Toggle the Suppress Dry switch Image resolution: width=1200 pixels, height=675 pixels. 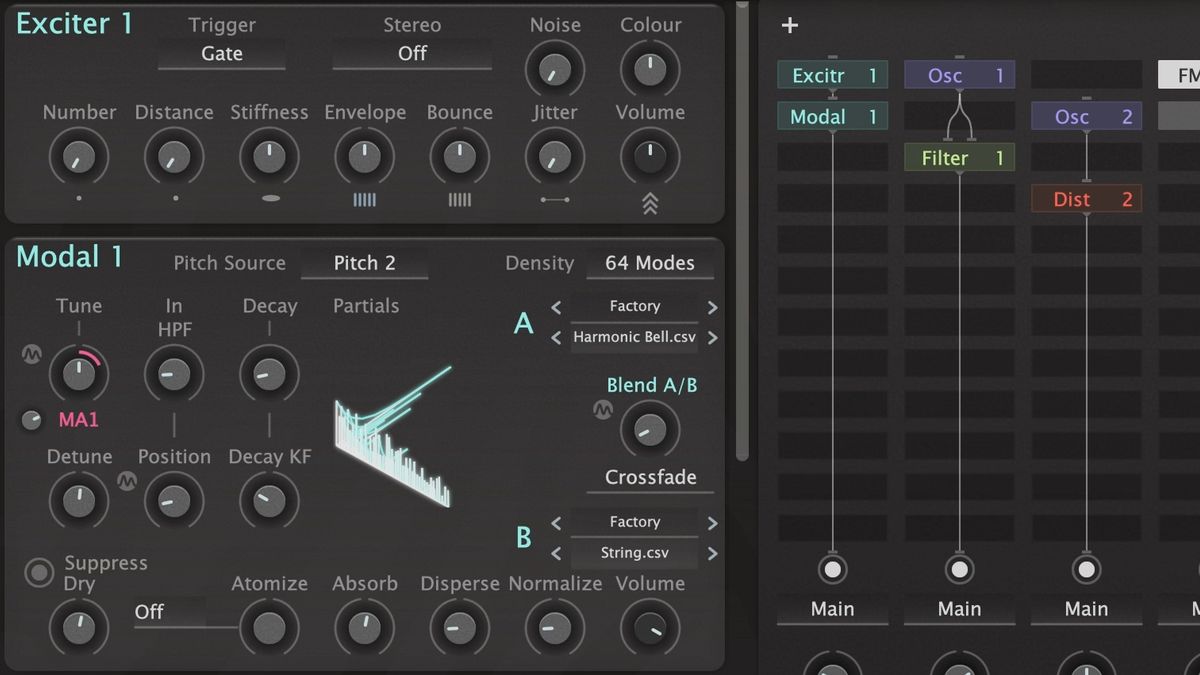(39, 573)
